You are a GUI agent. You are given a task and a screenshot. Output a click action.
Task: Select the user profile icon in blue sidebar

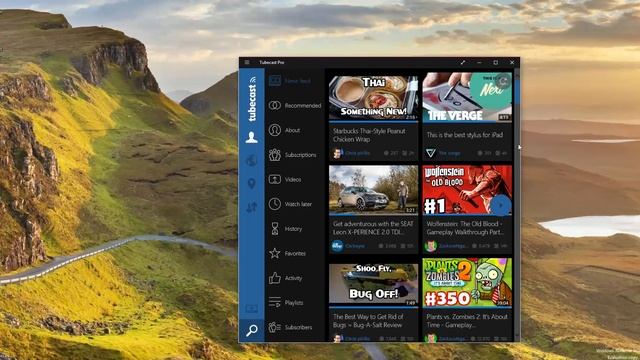[251, 137]
